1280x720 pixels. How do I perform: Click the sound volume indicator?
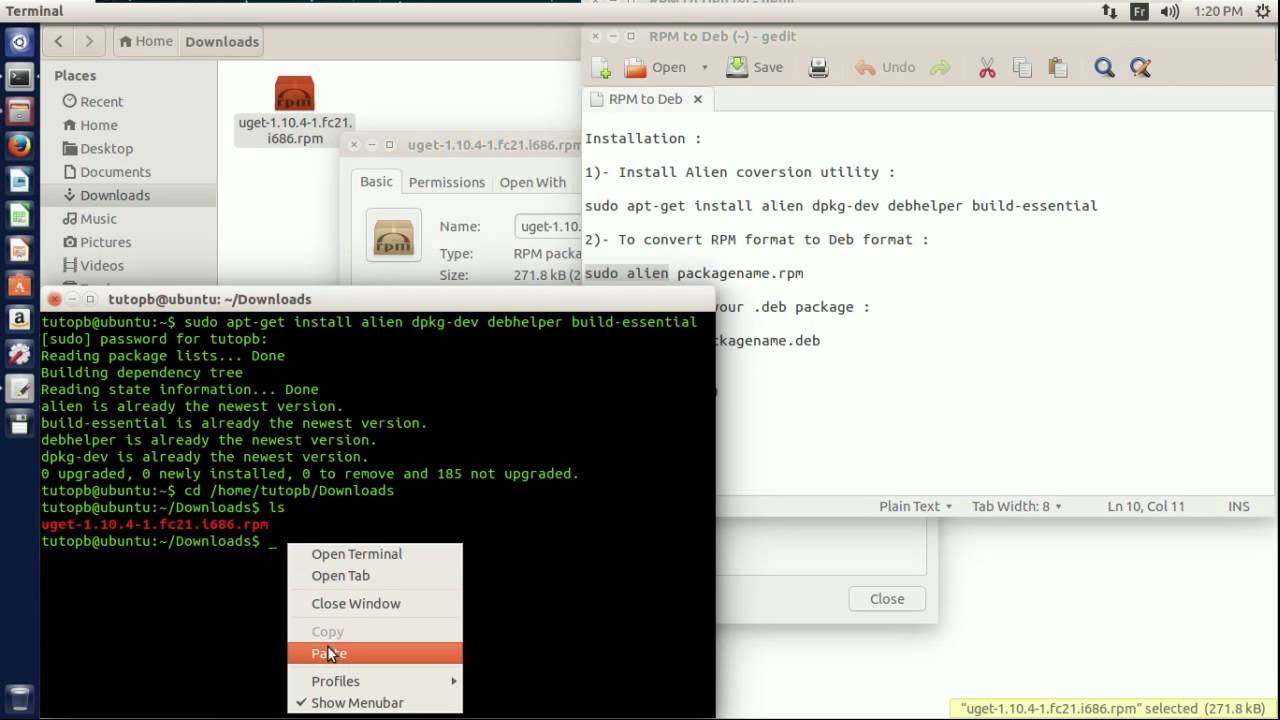click(x=1169, y=11)
